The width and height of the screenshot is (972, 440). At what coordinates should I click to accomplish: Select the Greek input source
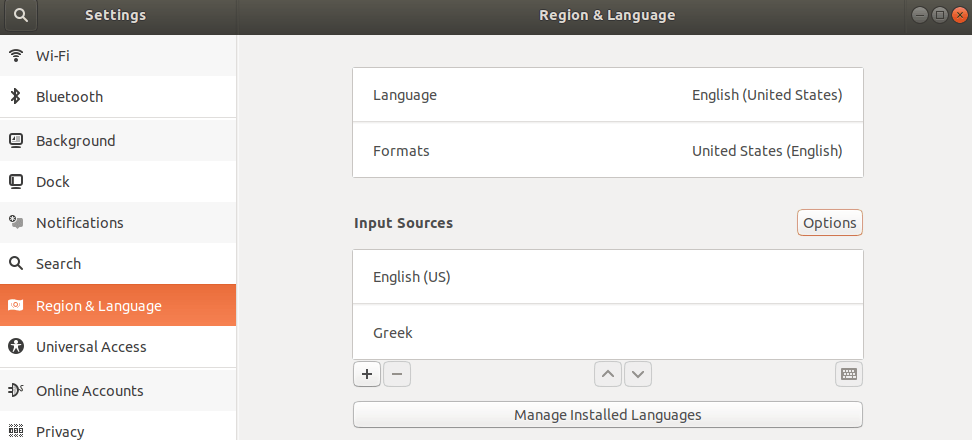(x=607, y=332)
